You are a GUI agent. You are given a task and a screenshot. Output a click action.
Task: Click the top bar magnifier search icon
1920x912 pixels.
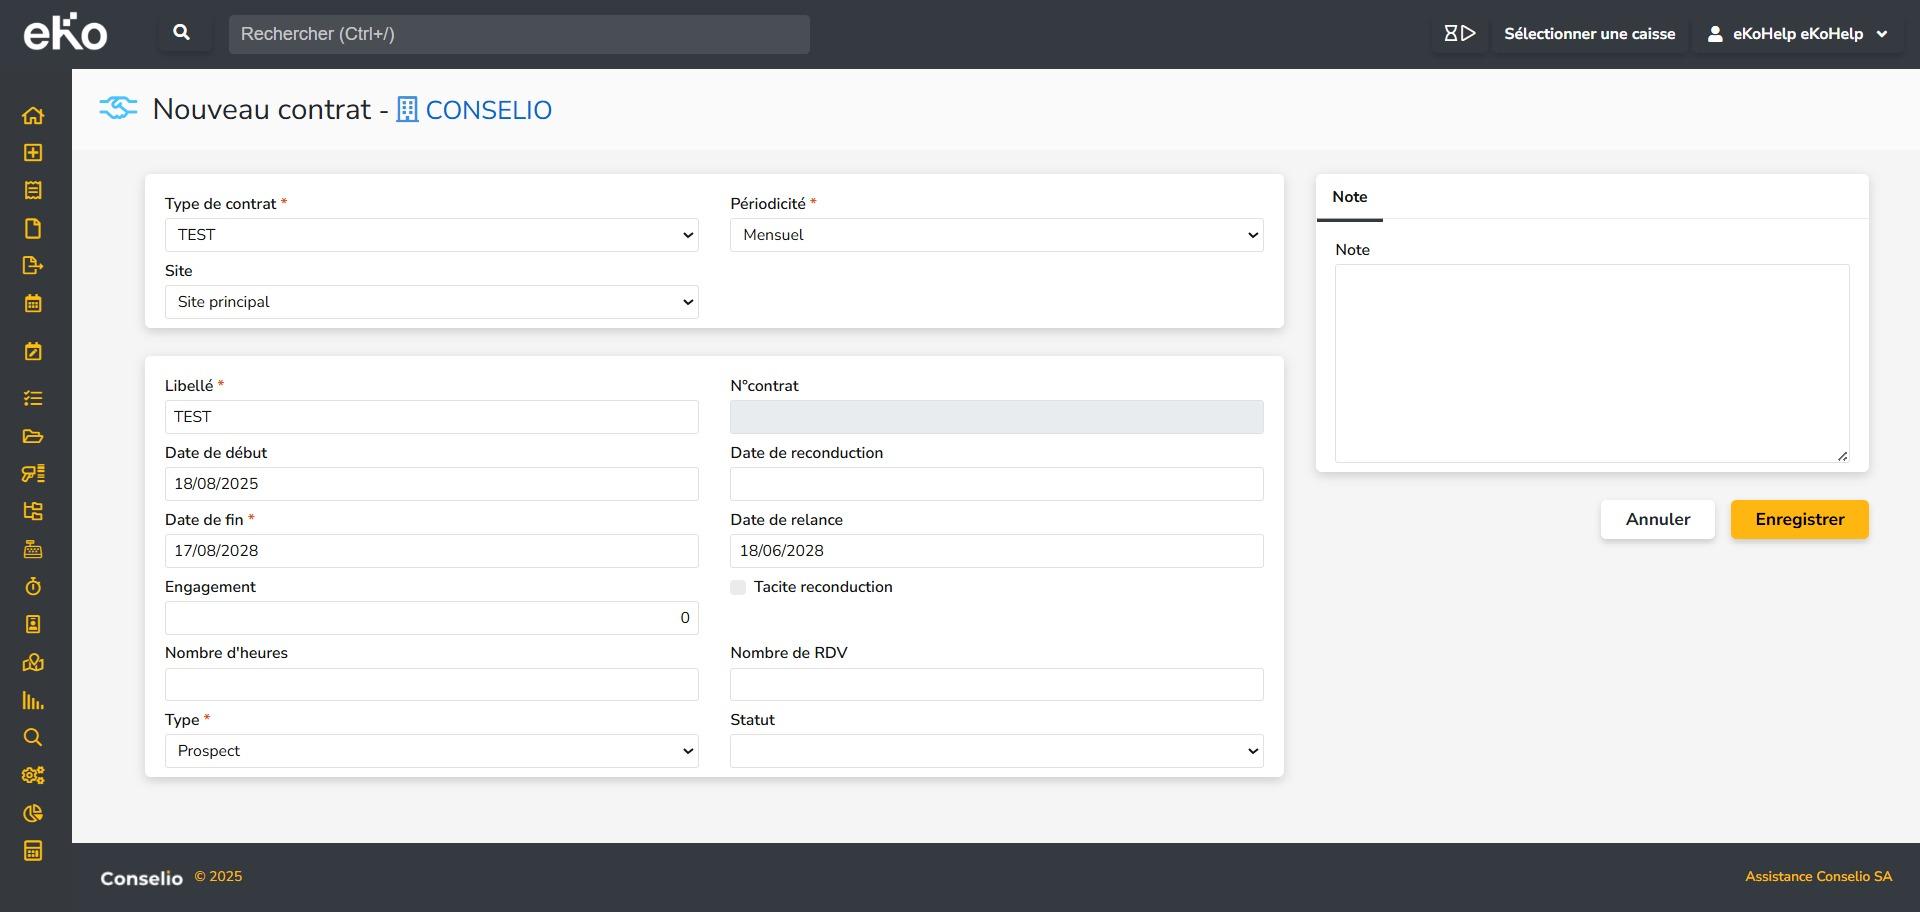pyautogui.click(x=181, y=33)
